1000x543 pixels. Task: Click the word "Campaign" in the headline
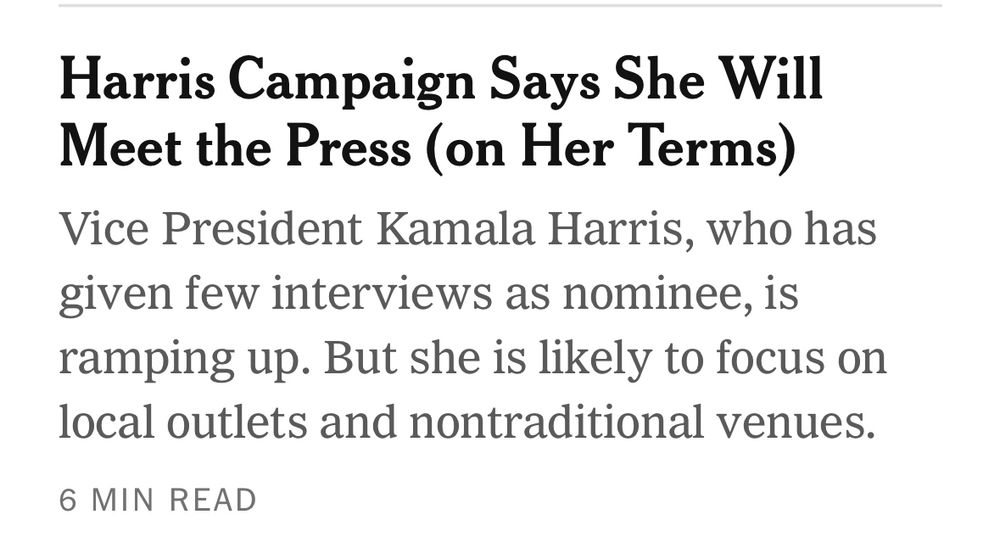click(352, 82)
